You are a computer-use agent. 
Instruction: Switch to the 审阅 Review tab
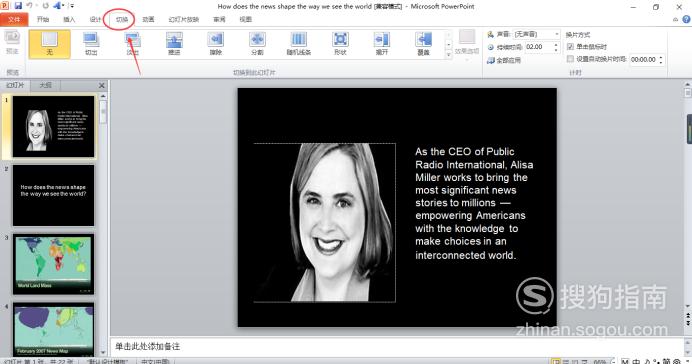[219, 19]
